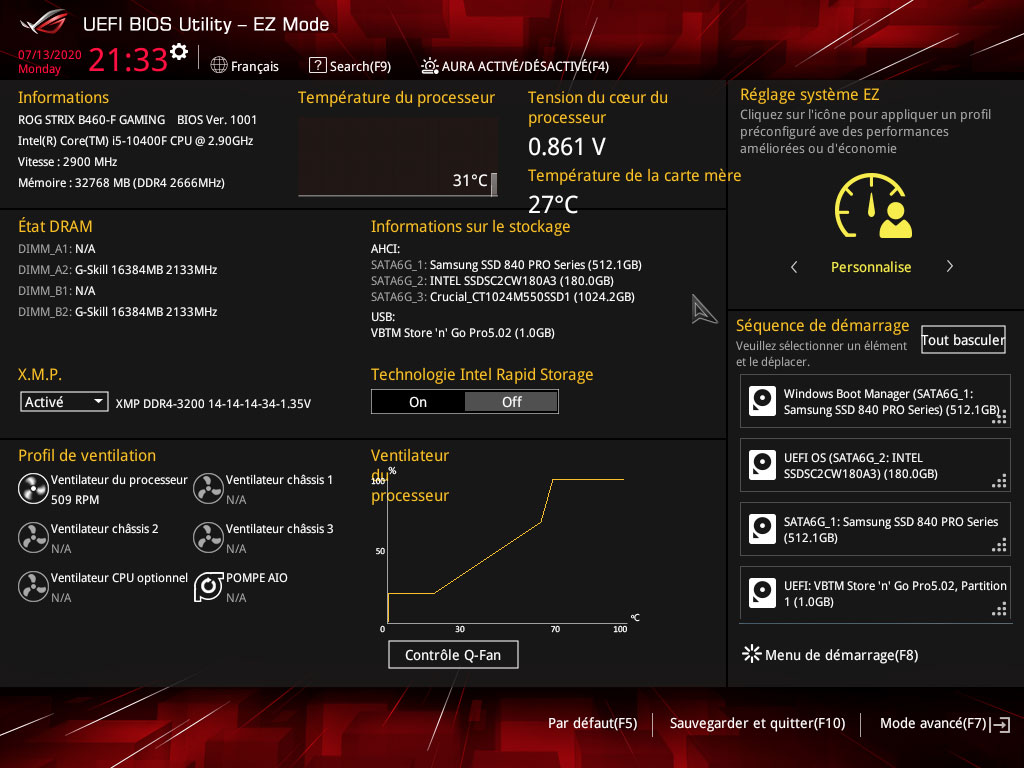Click the Ventilateur châssis 3 fan icon
Image resolution: width=1024 pixels, height=768 pixels.
point(208,538)
